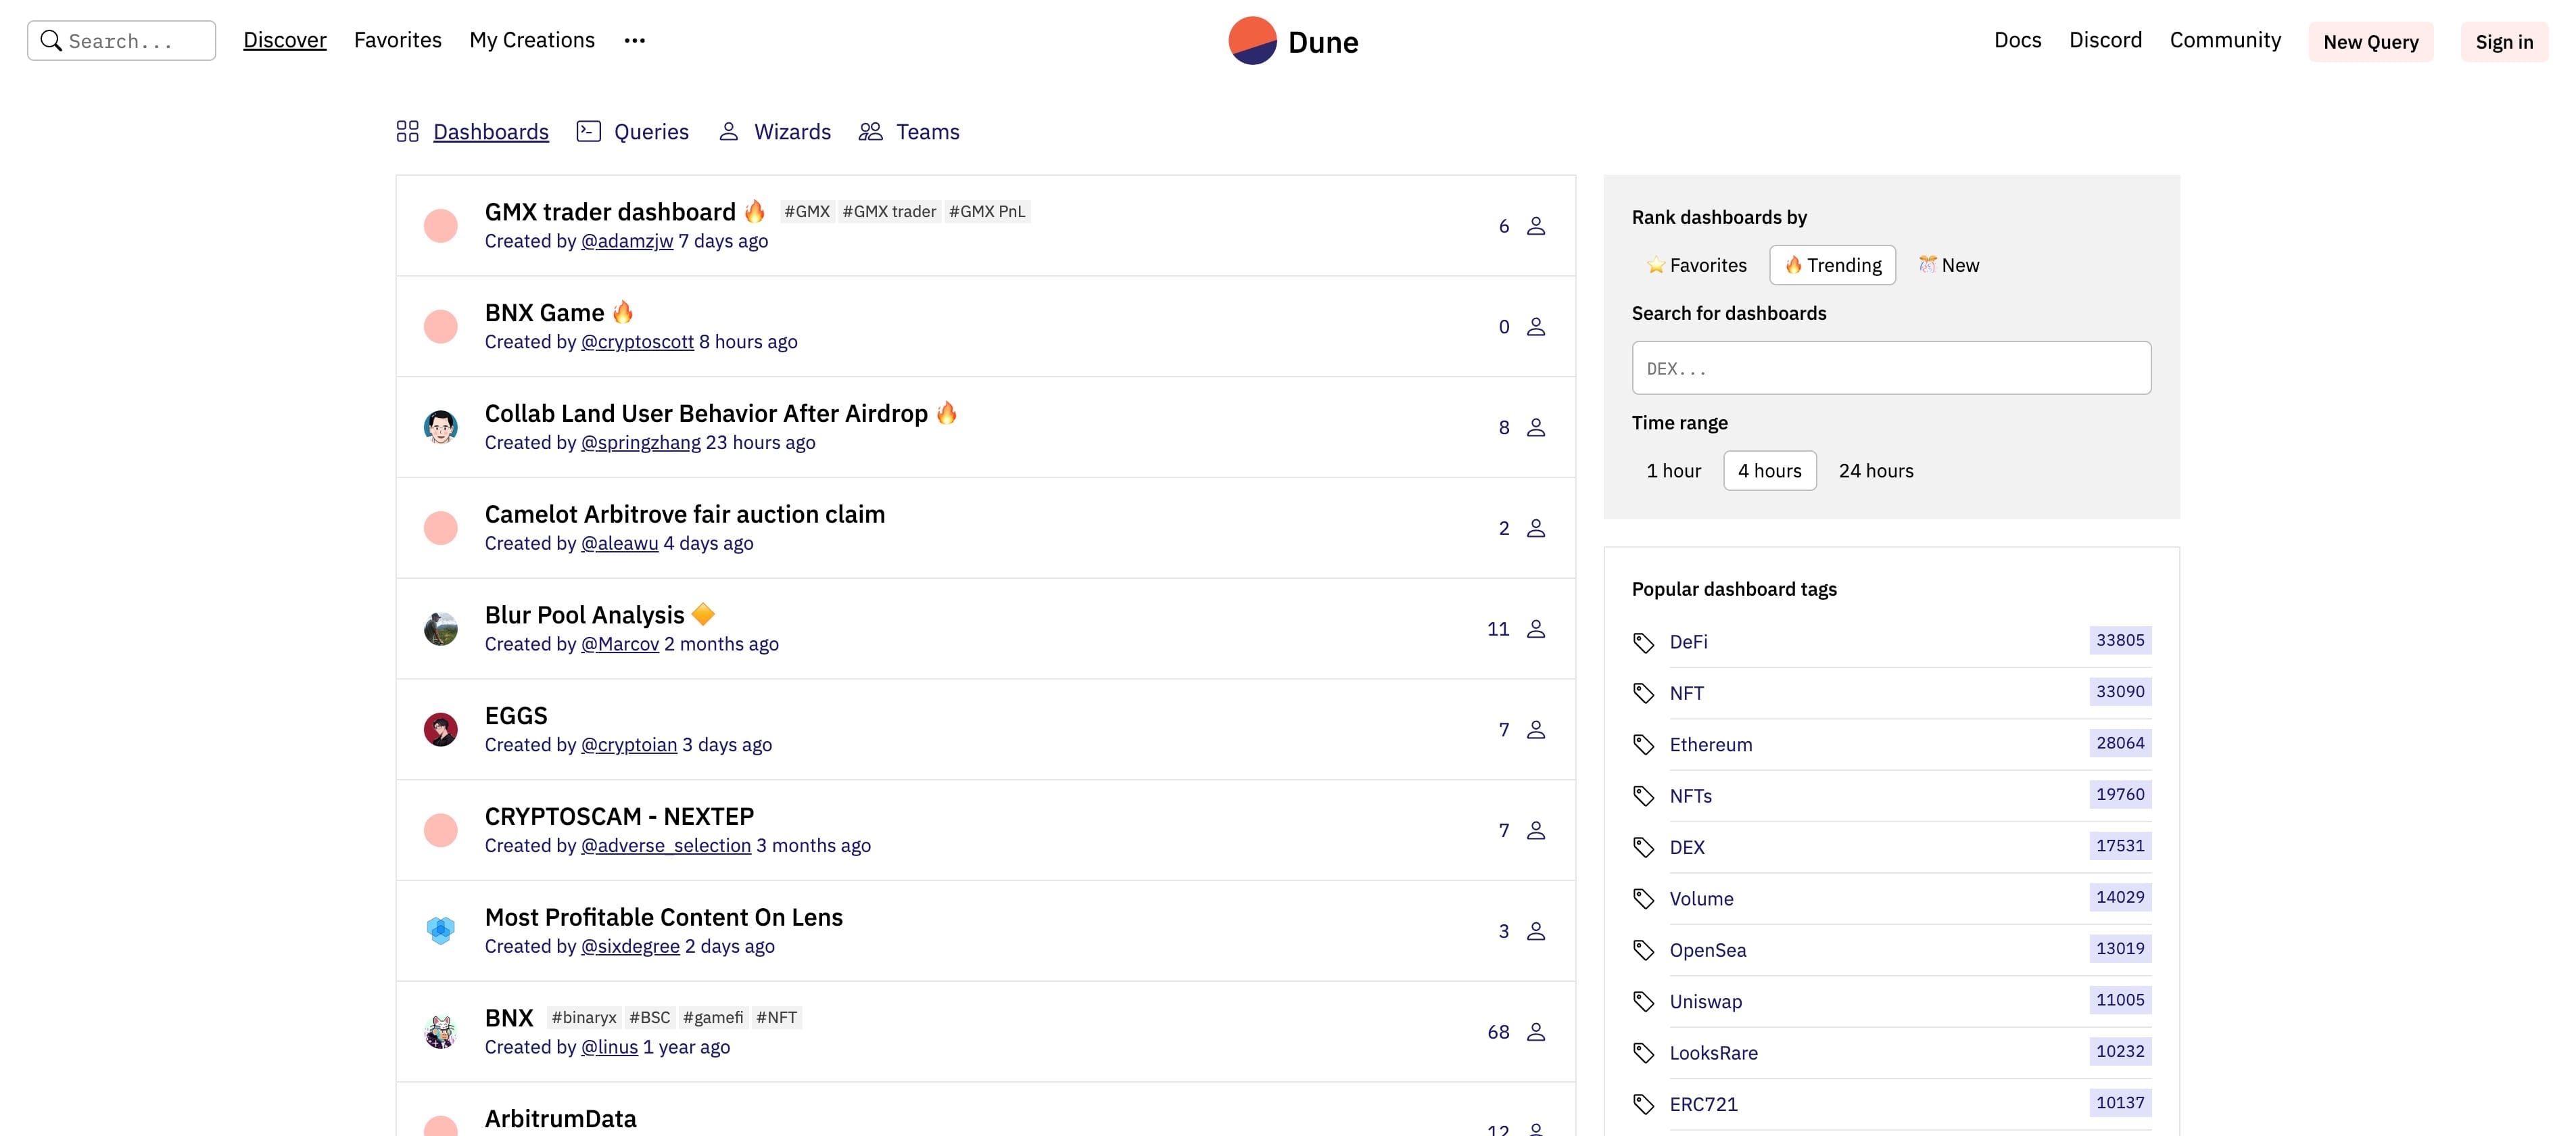Viewport: 2576px width, 1136px height.
Task: Focus the top Search input field
Action: tap(121, 41)
